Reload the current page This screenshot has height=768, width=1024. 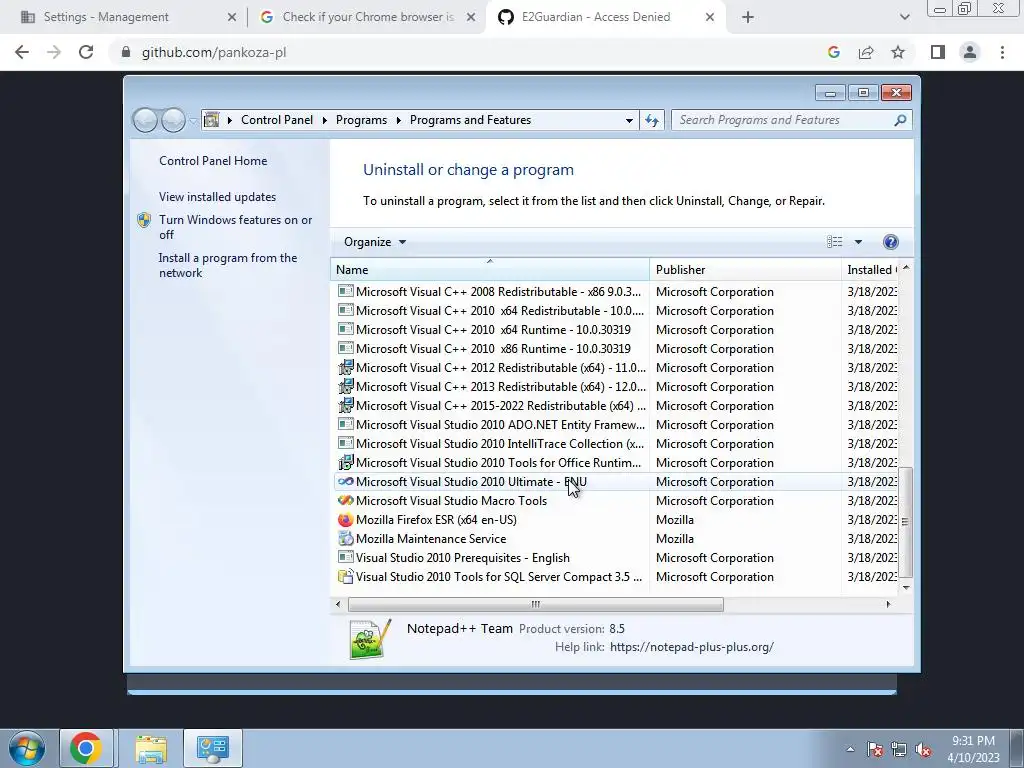tap(86, 52)
